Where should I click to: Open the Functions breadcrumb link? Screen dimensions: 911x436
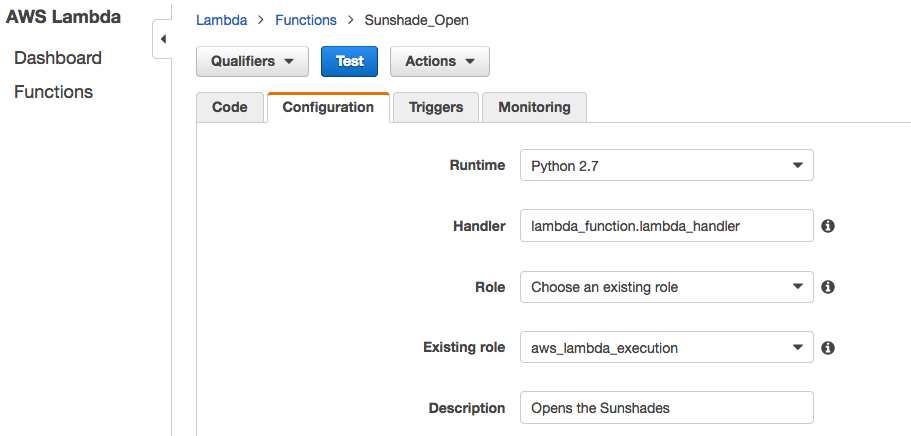[306, 20]
